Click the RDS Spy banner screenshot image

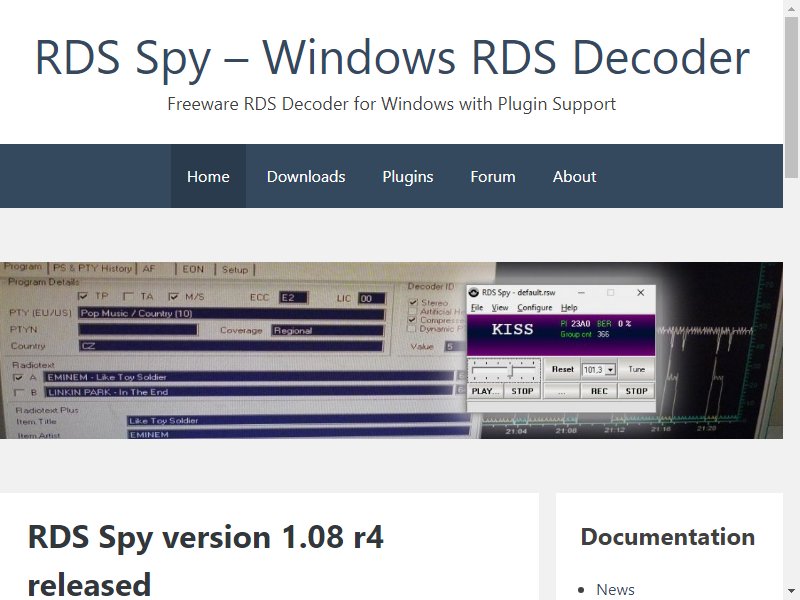[x=391, y=350]
